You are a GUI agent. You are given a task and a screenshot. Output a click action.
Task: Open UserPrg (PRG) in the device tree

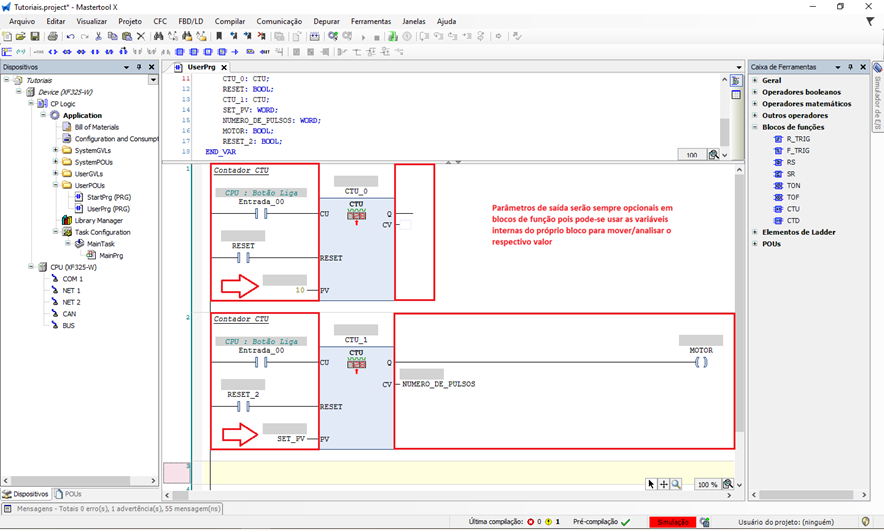108,208
